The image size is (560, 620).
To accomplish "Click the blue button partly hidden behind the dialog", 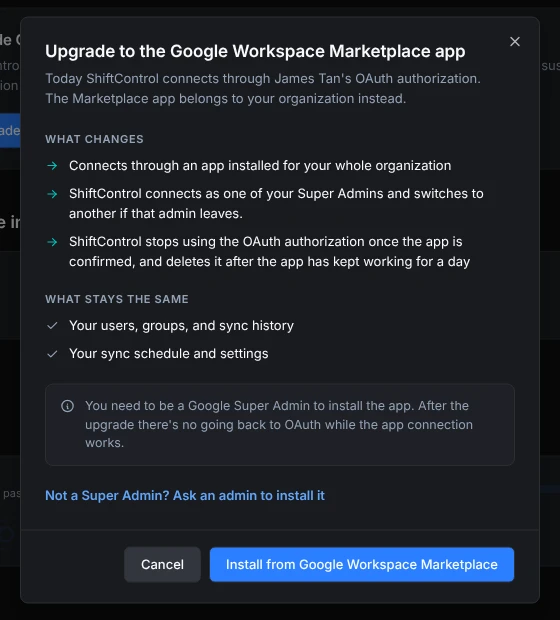I will coord(10,130).
